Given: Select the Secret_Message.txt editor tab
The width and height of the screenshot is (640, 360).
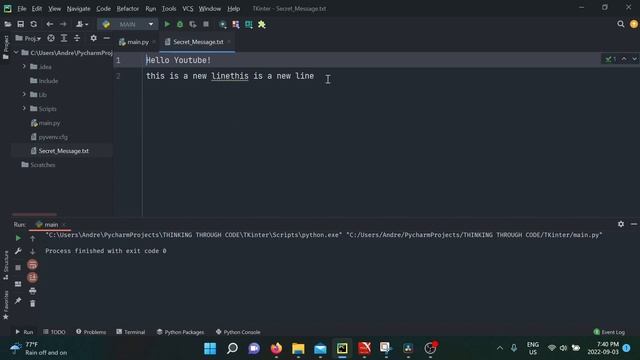Looking at the screenshot, I should [198, 42].
